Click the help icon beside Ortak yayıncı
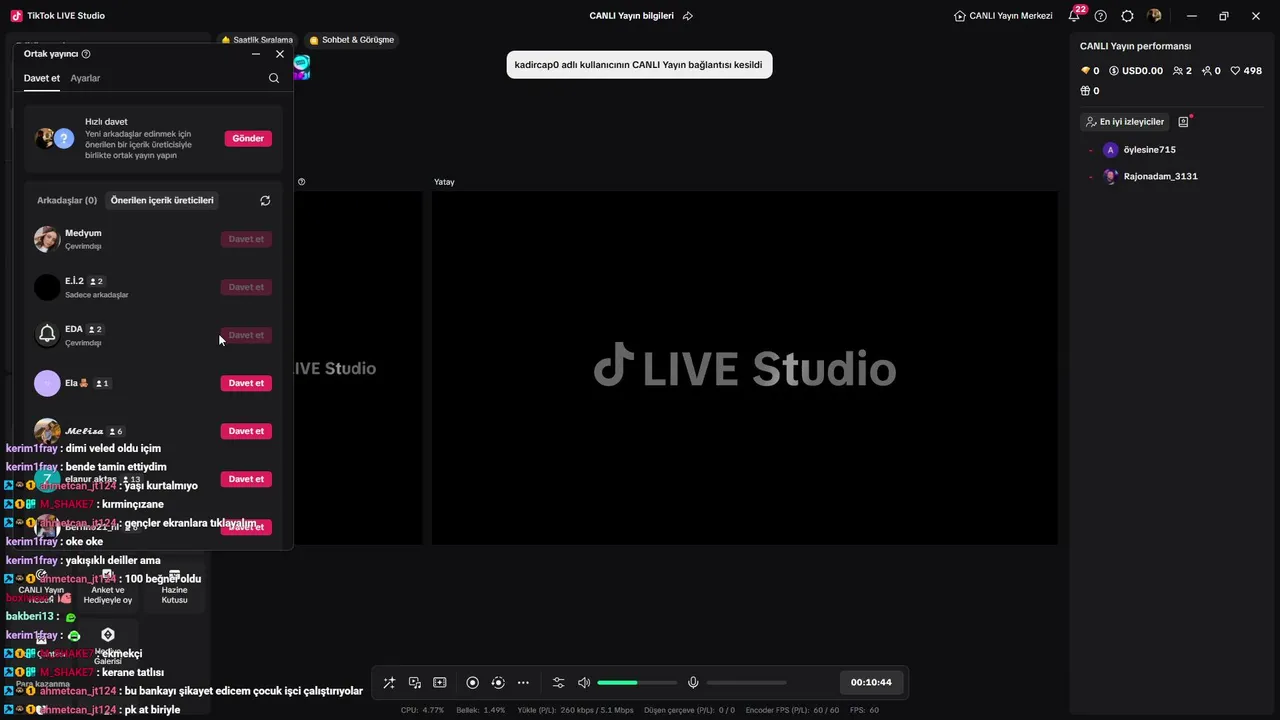The width and height of the screenshot is (1280, 720). pos(86,54)
